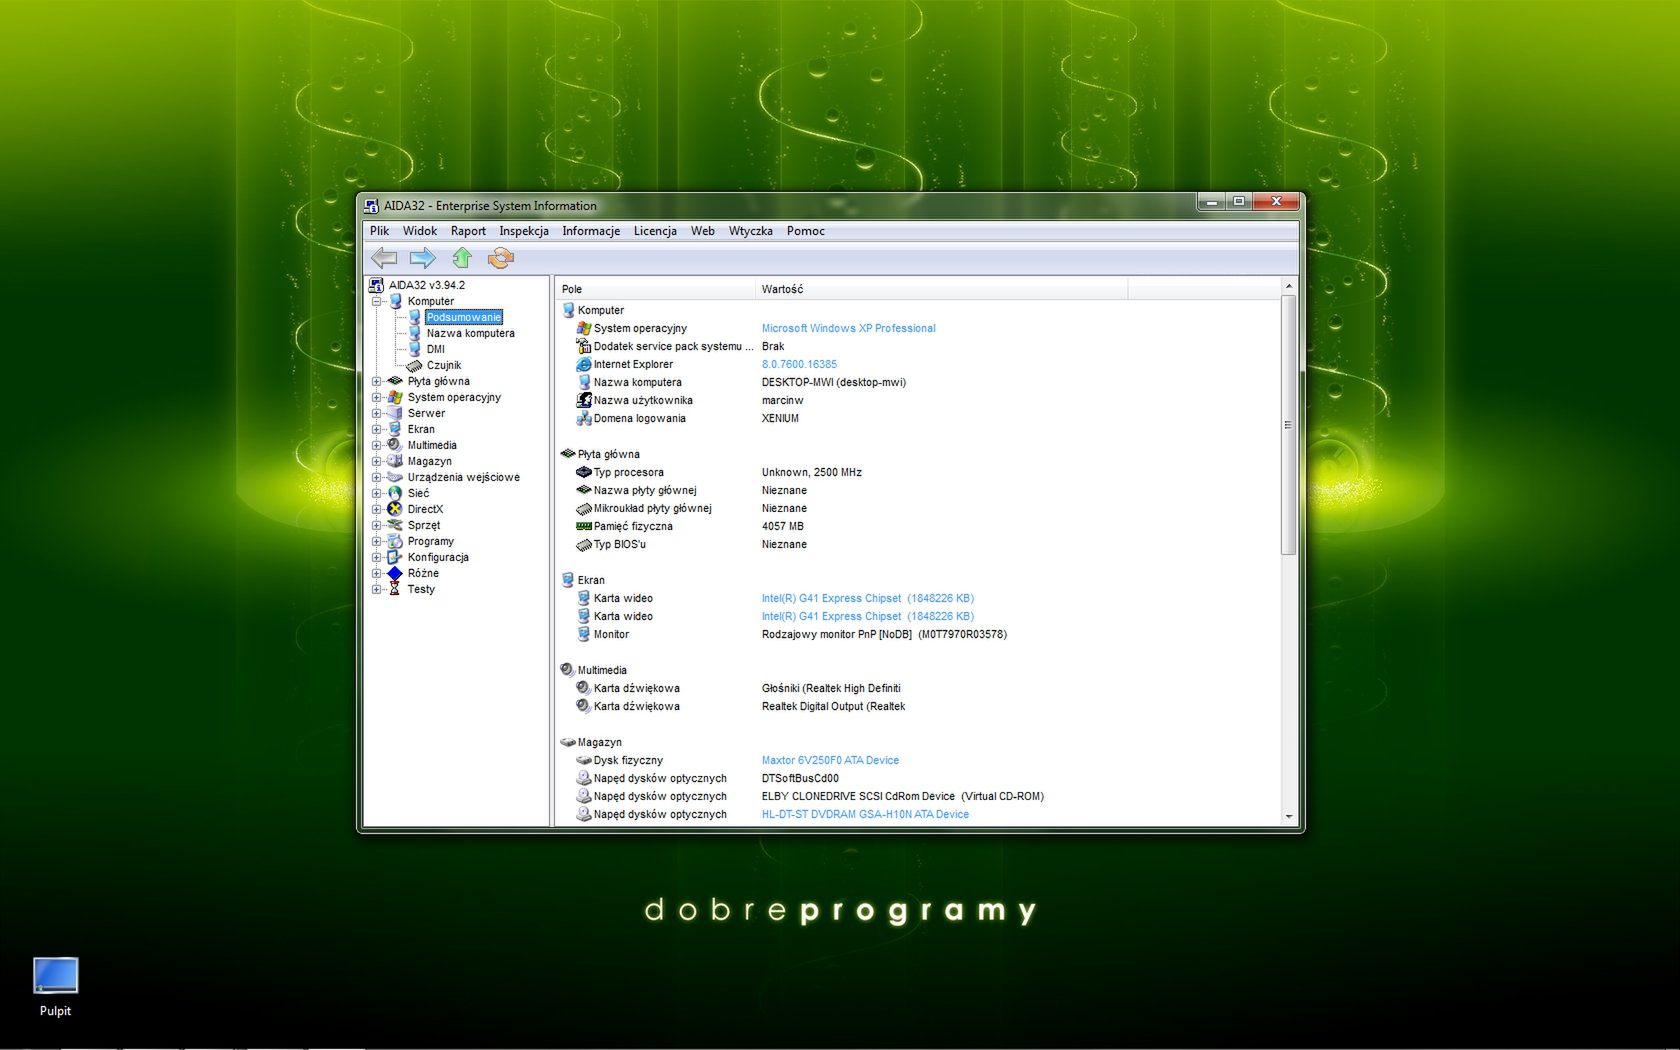Select the Rodzajowy monitor PnP value

884,634
